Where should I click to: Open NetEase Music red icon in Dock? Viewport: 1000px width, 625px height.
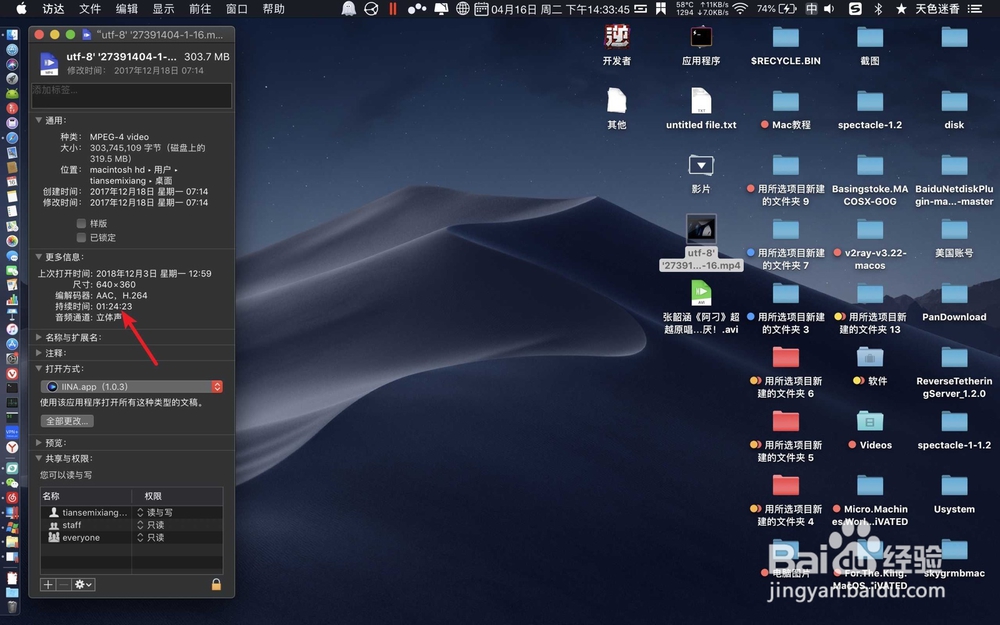[x=12, y=498]
